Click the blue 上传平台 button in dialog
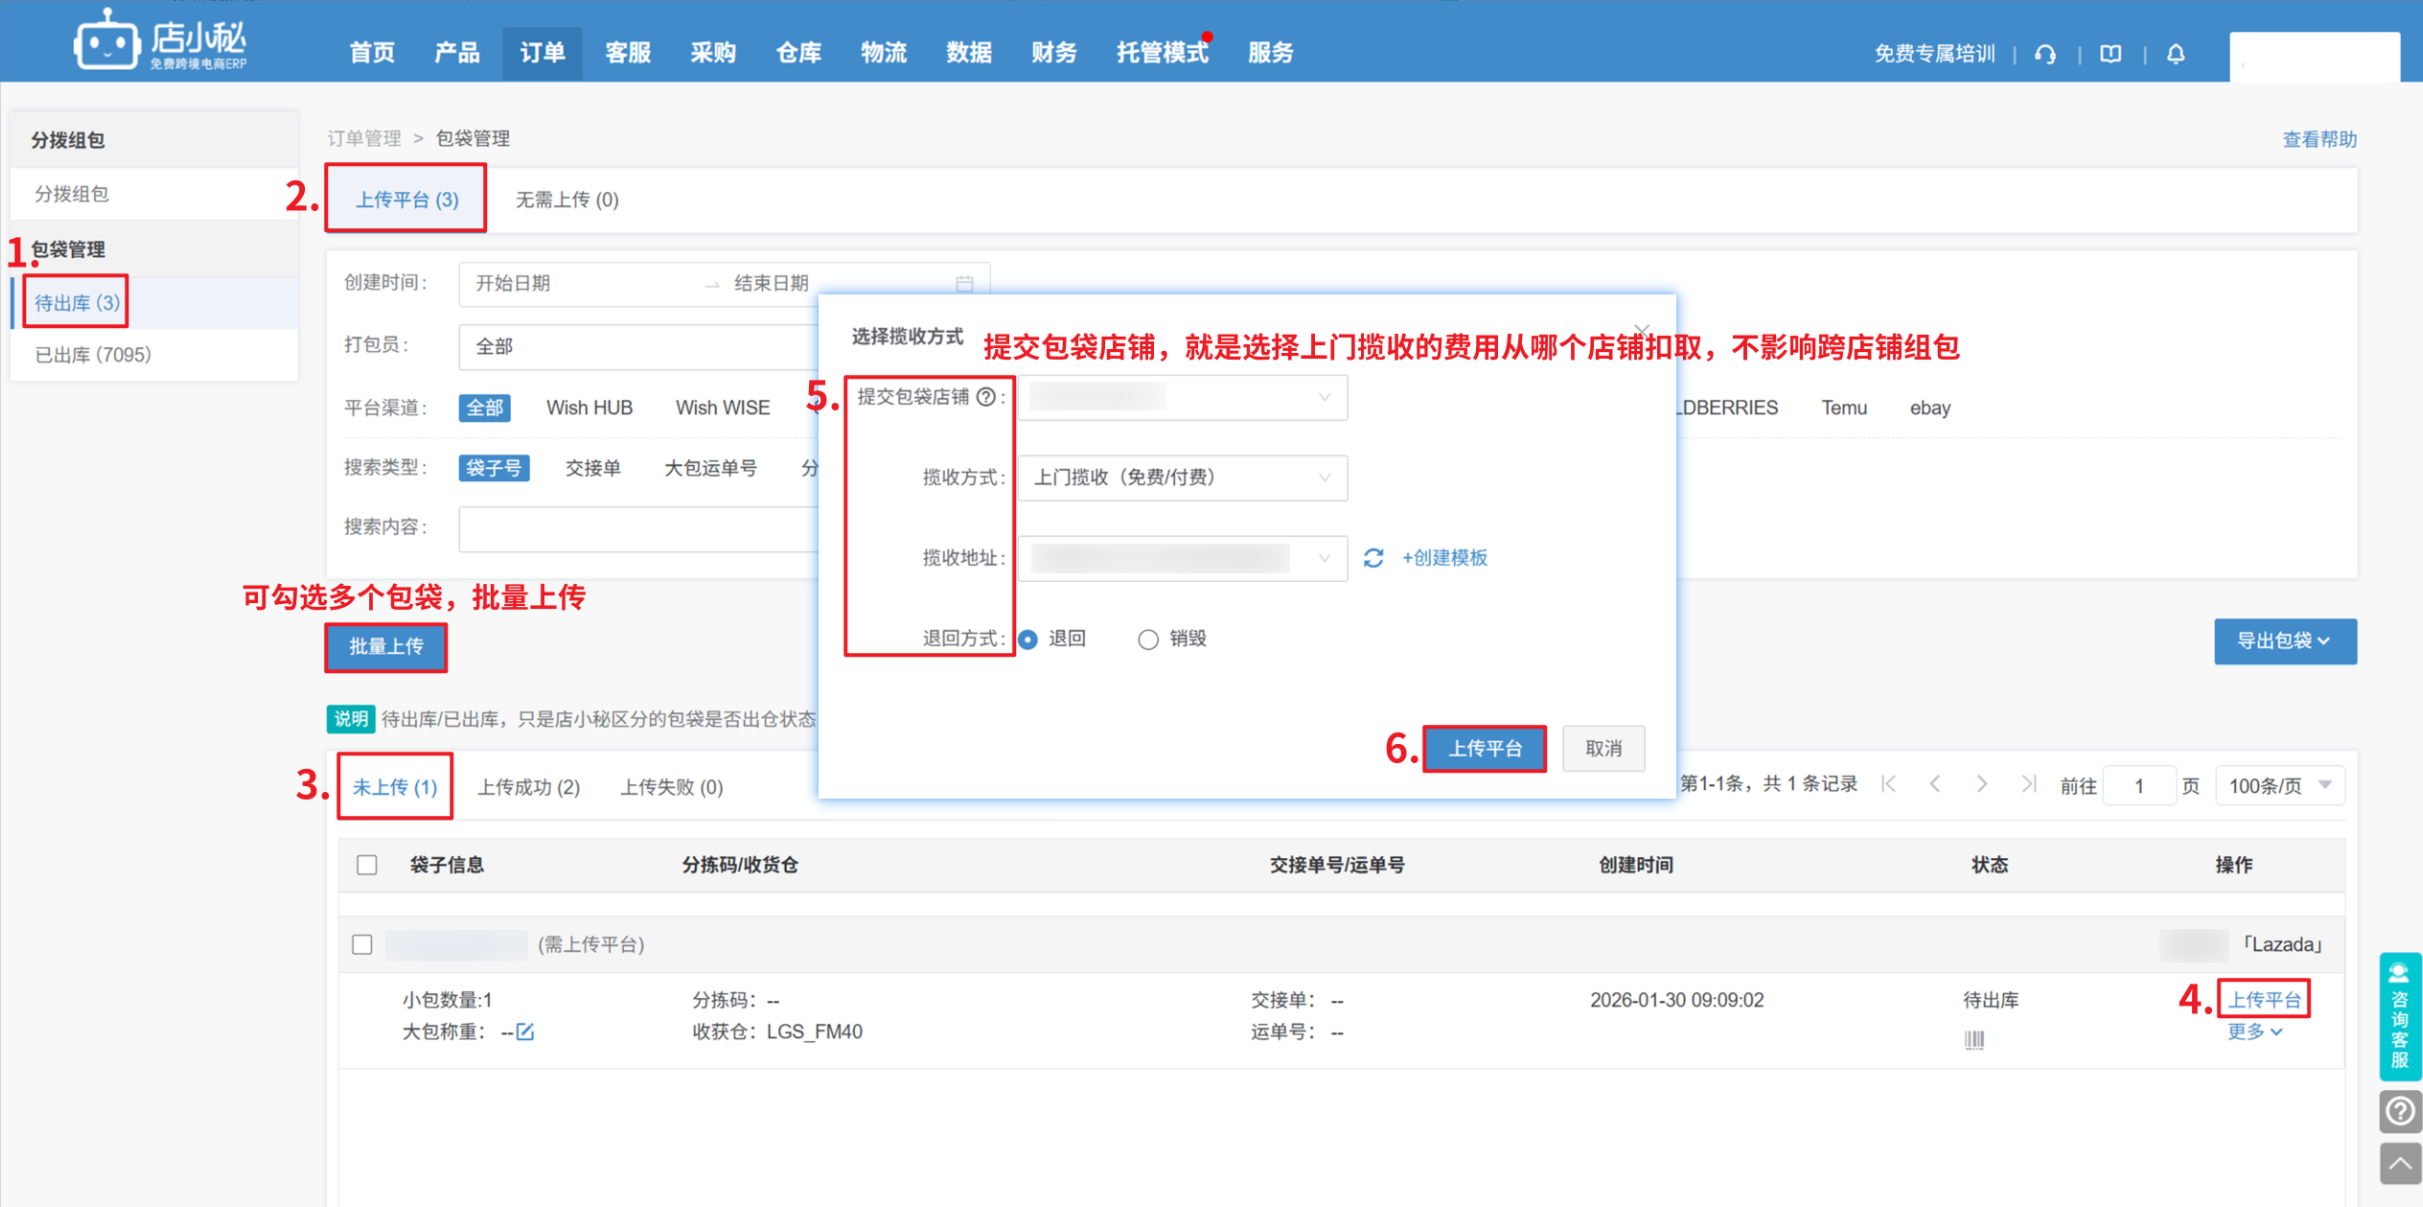 pyautogui.click(x=1484, y=748)
